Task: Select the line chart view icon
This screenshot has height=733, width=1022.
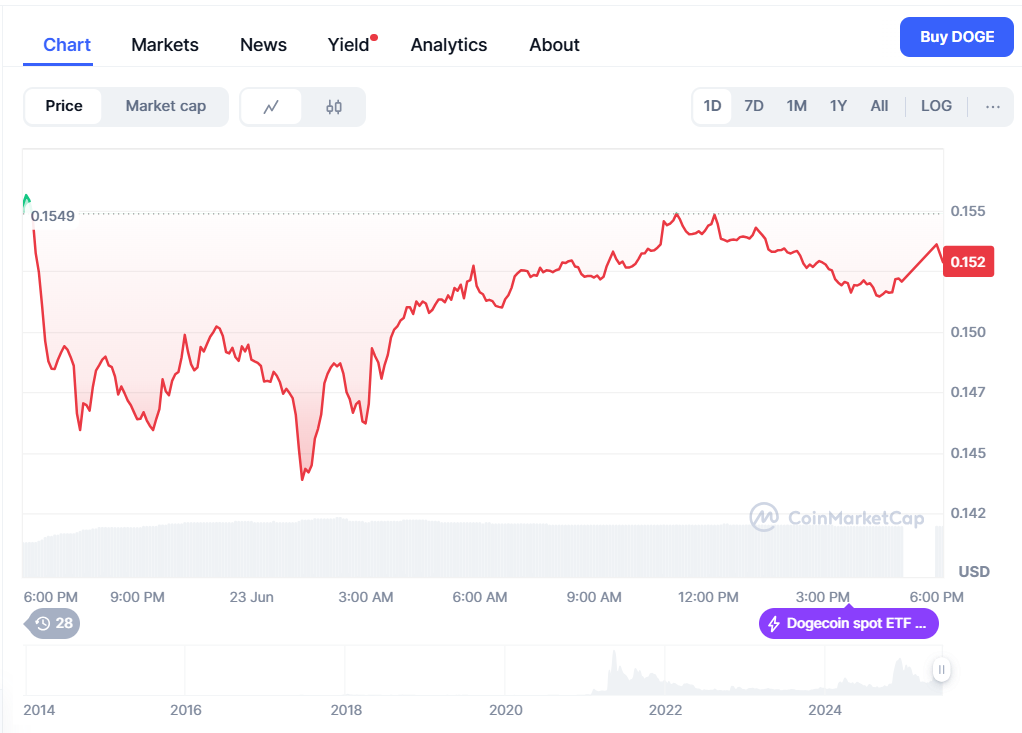Action: [271, 107]
